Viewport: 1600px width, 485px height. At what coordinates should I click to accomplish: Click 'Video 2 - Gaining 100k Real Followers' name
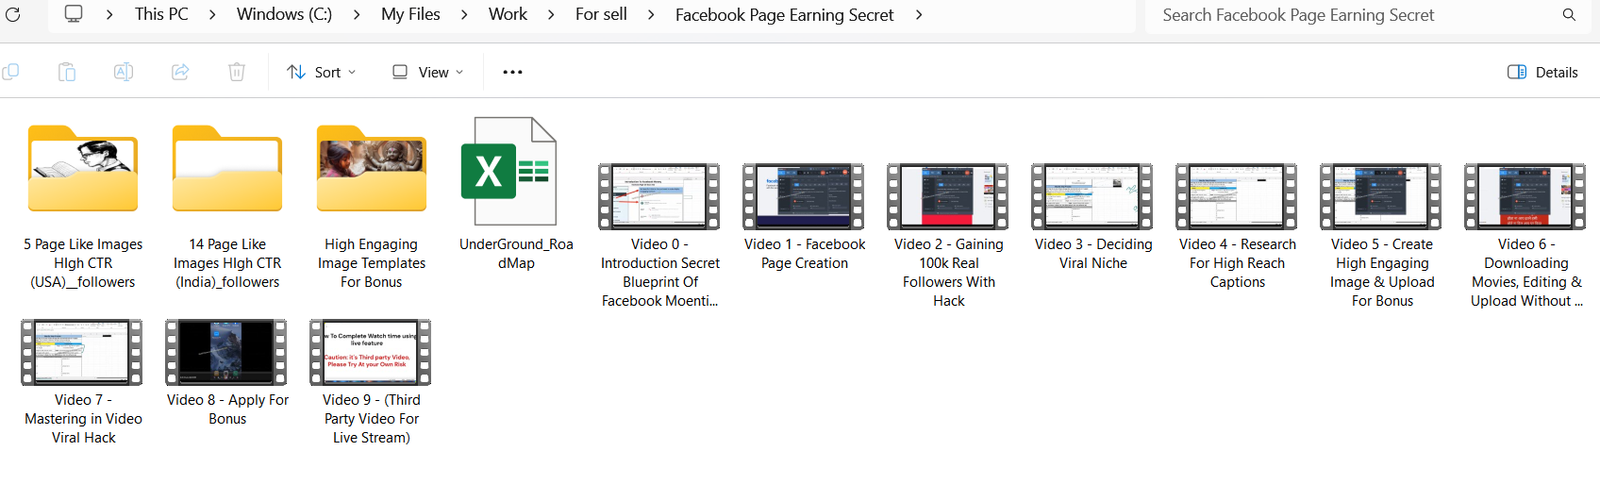click(949, 272)
